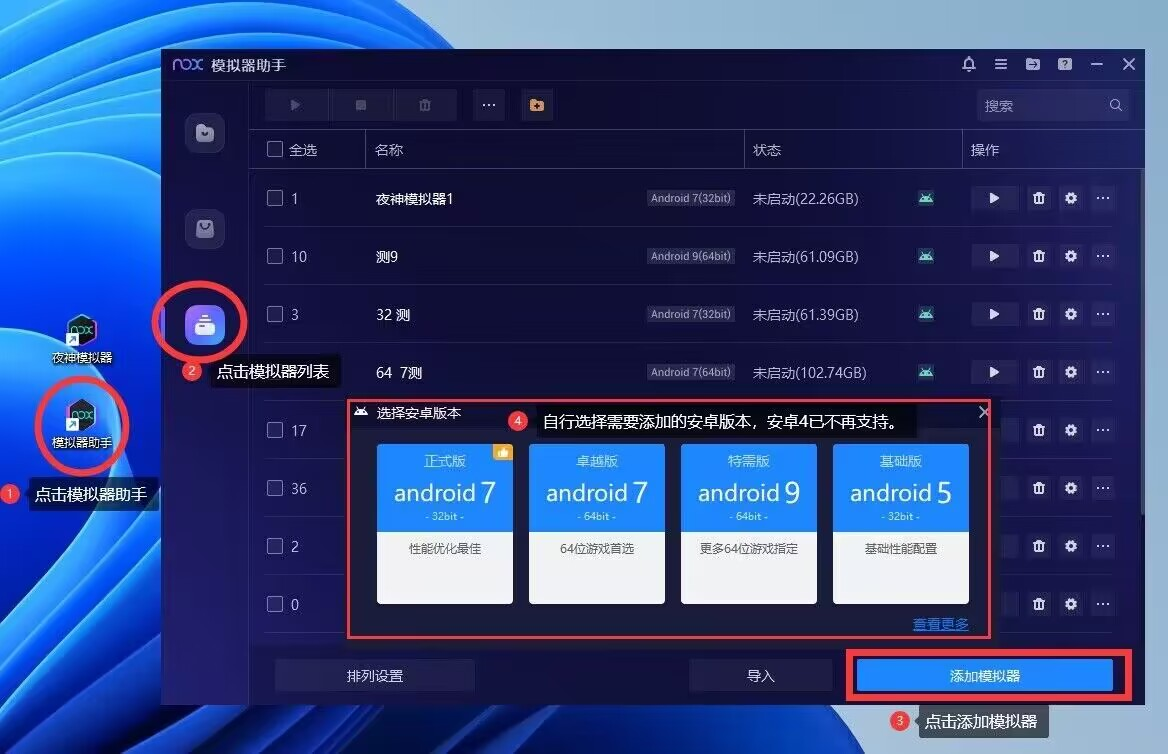This screenshot has height=754, width=1168.
Task: Open settings gear for 夜神模拟器1
Action: coord(1070,198)
